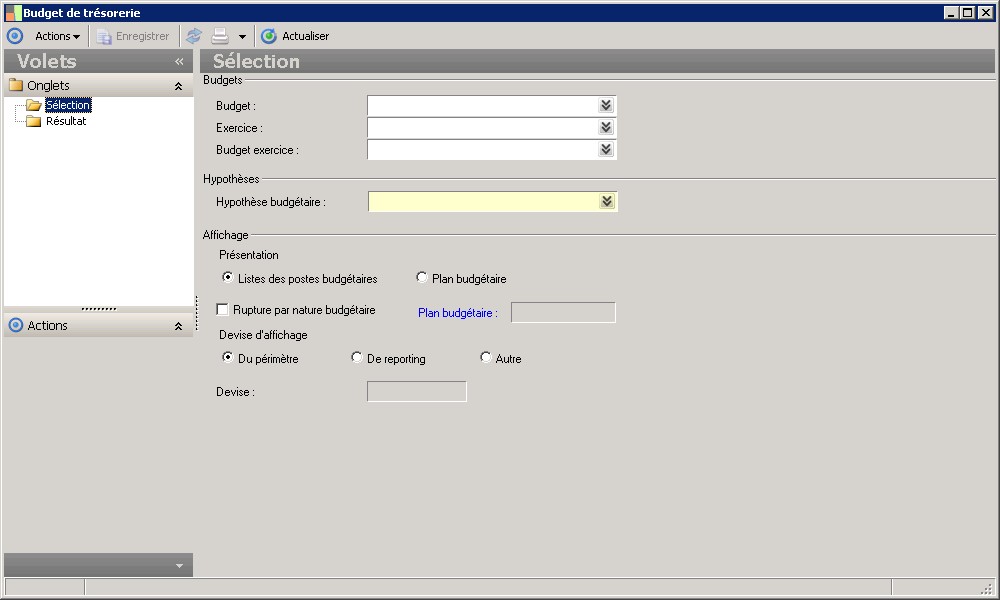1000x600 pixels.
Task: Click the Budget de trésorerie window icon
Action: 13,13
